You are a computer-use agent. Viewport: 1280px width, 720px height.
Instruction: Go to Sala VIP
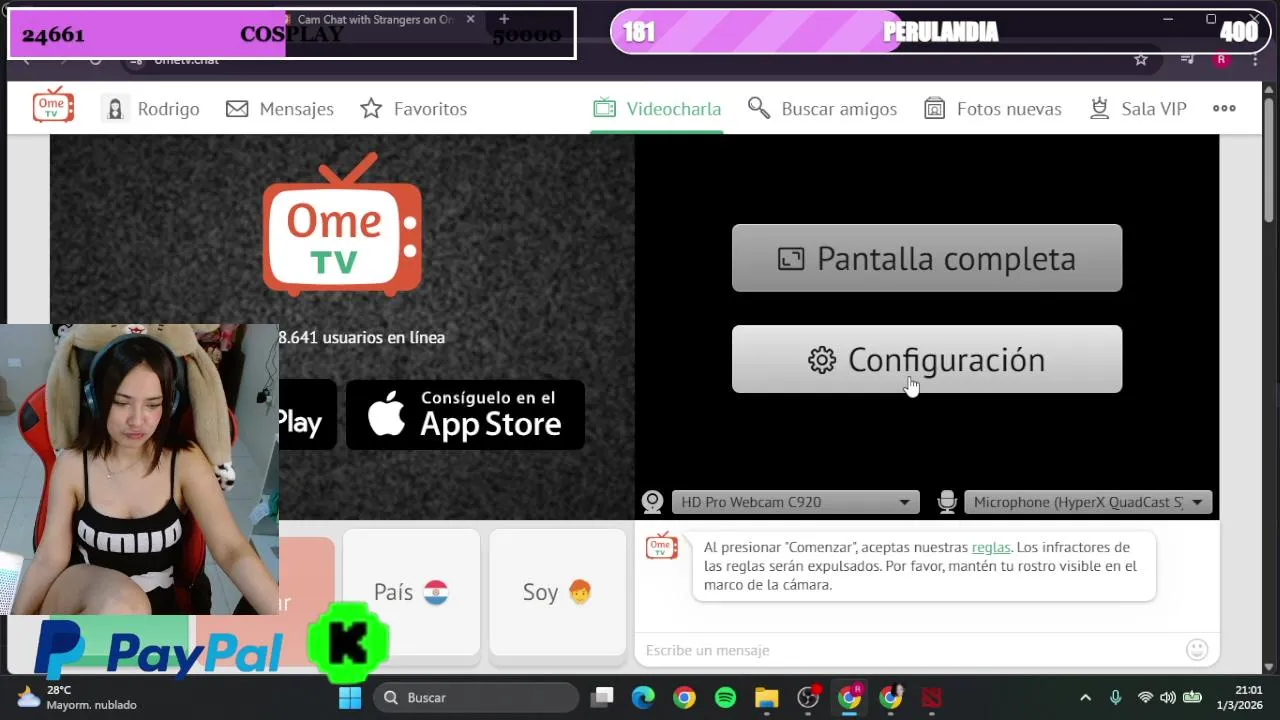[1137, 109]
